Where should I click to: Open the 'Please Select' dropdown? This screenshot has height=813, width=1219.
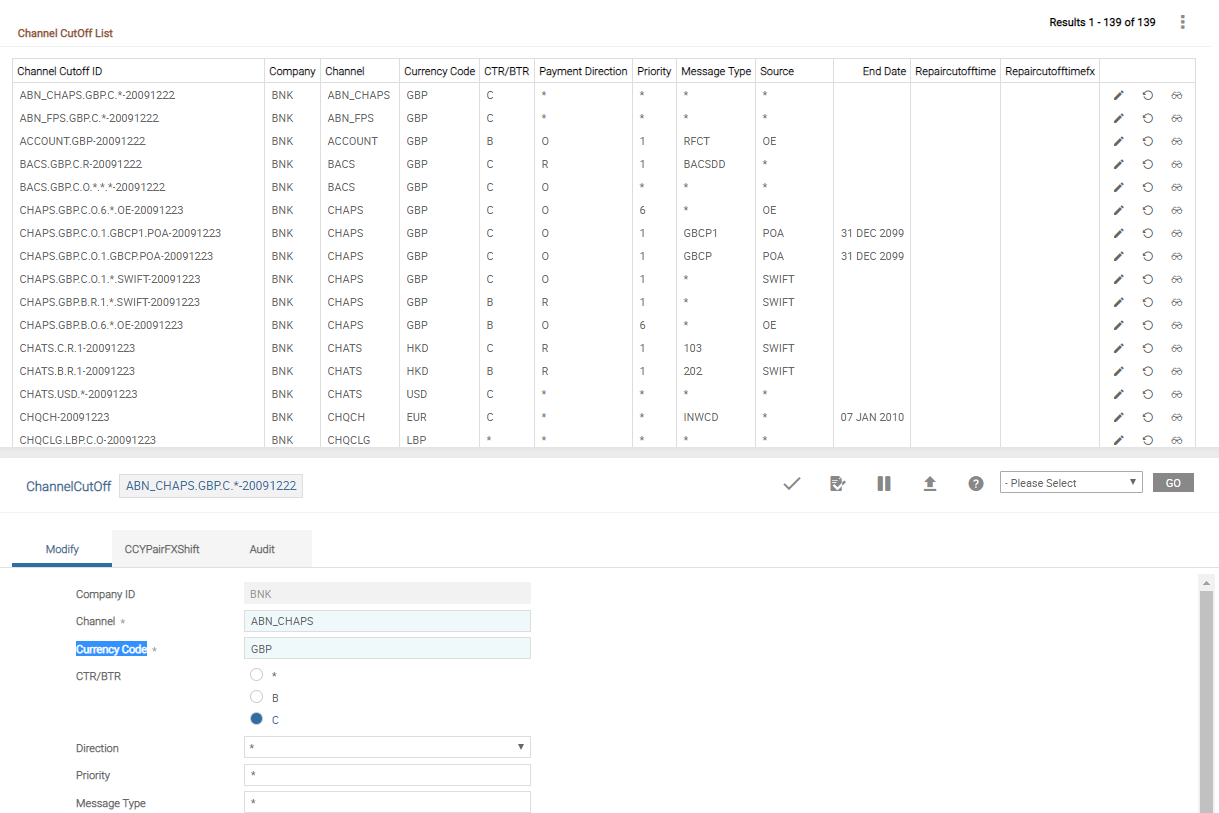pyautogui.click(x=1070, y=483)
